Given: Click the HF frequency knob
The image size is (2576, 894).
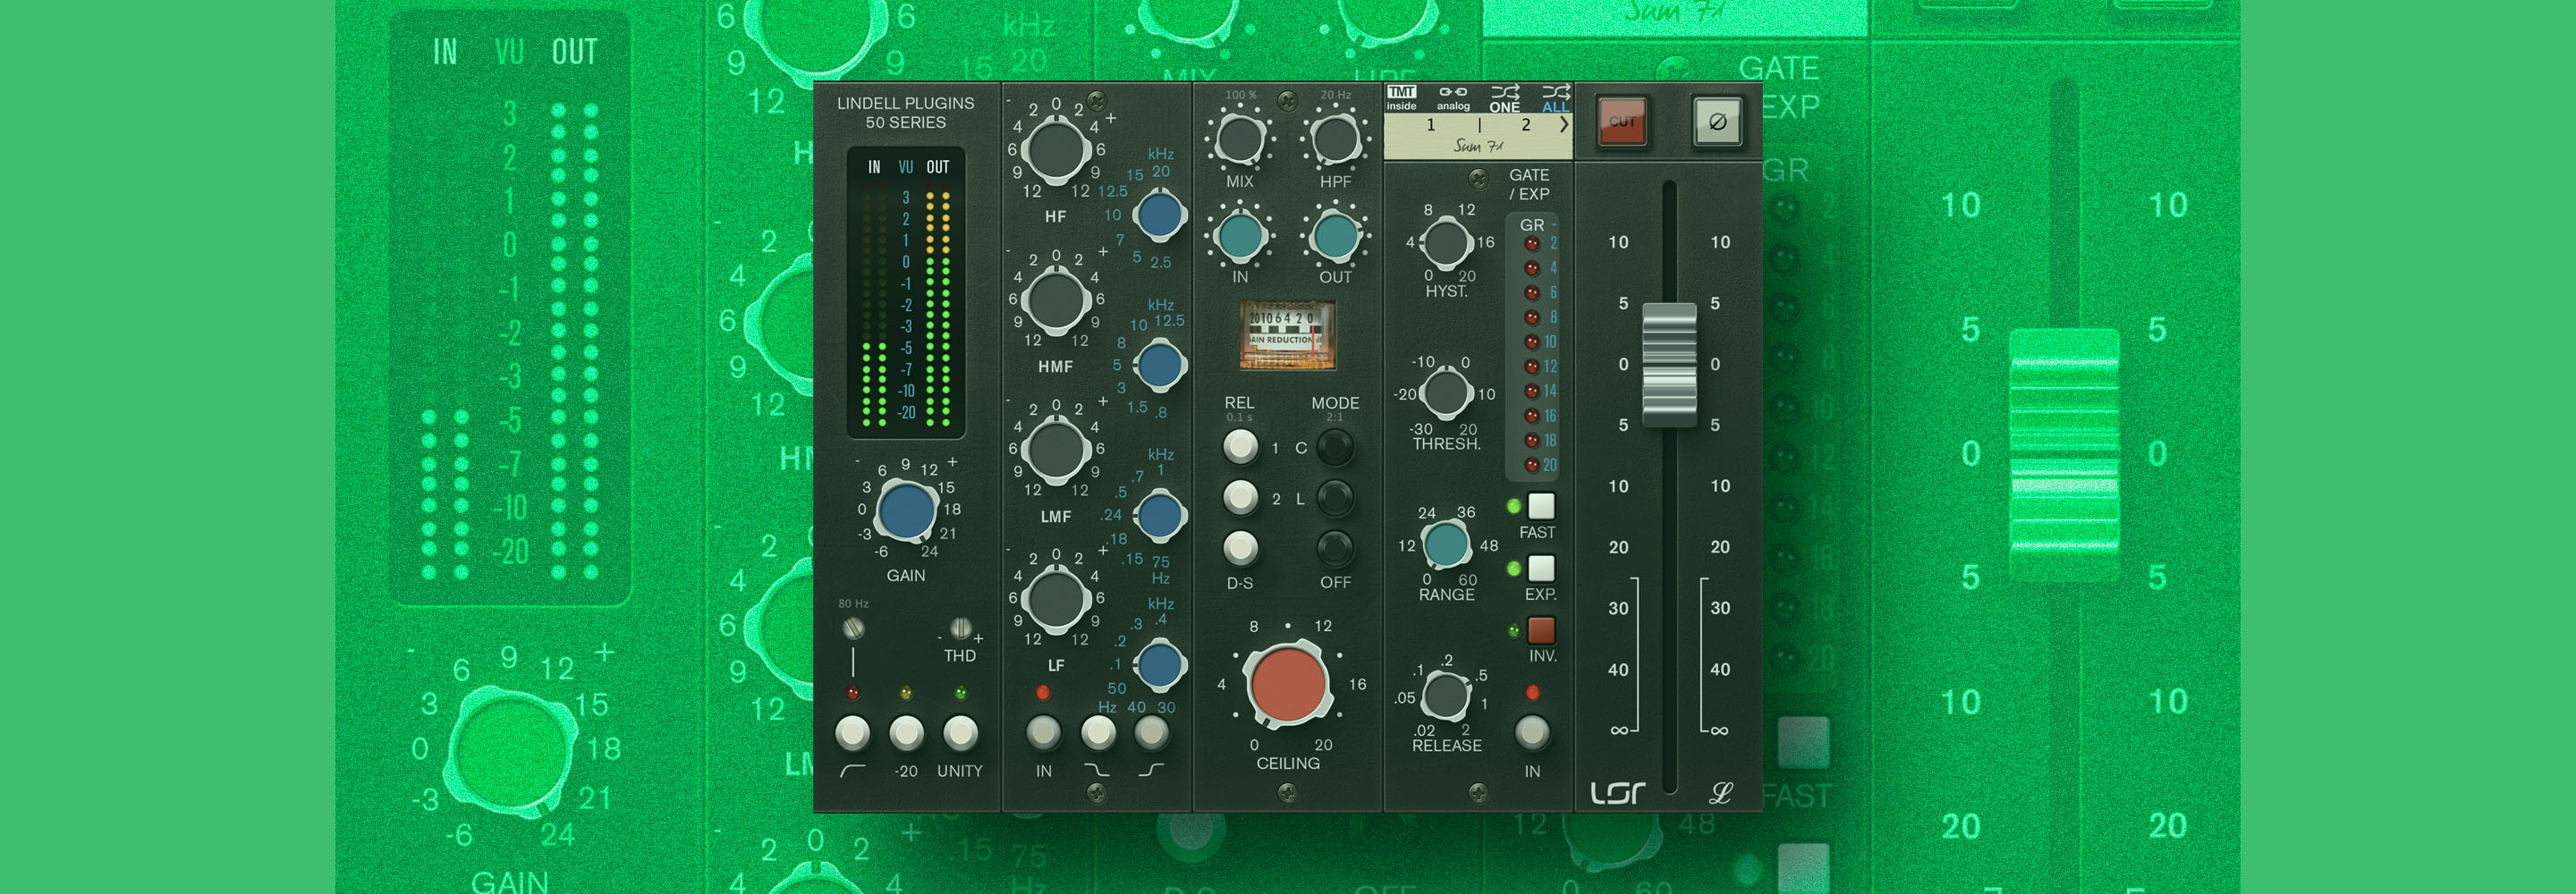Looking at the screenshot, I should click(x=1159, y=215).
